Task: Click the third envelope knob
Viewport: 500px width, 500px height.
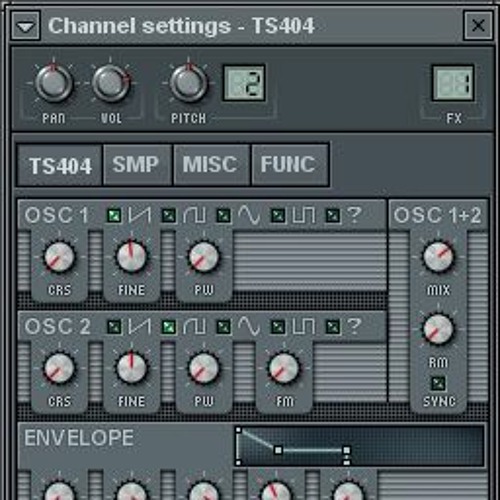Action: pyautogui.click(x=203, y=490)
